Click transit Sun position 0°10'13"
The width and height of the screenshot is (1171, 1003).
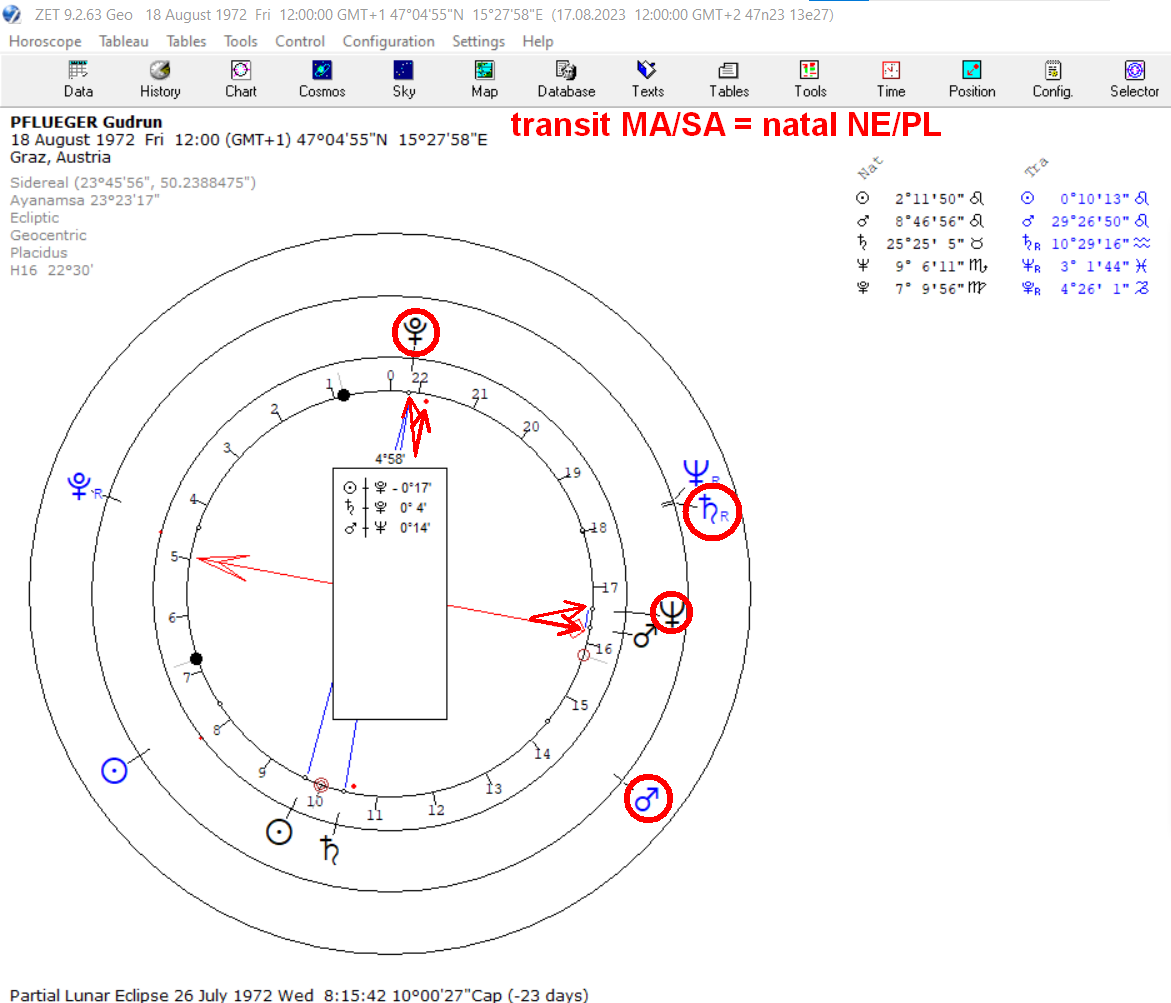1094,199
